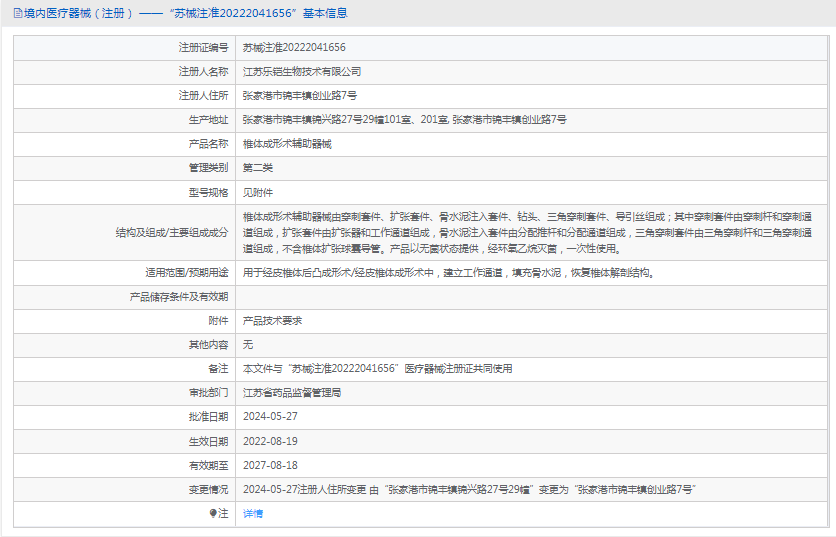Click the 其他内容 value 无
Screen dimensions: 836x537
(248, 344)
